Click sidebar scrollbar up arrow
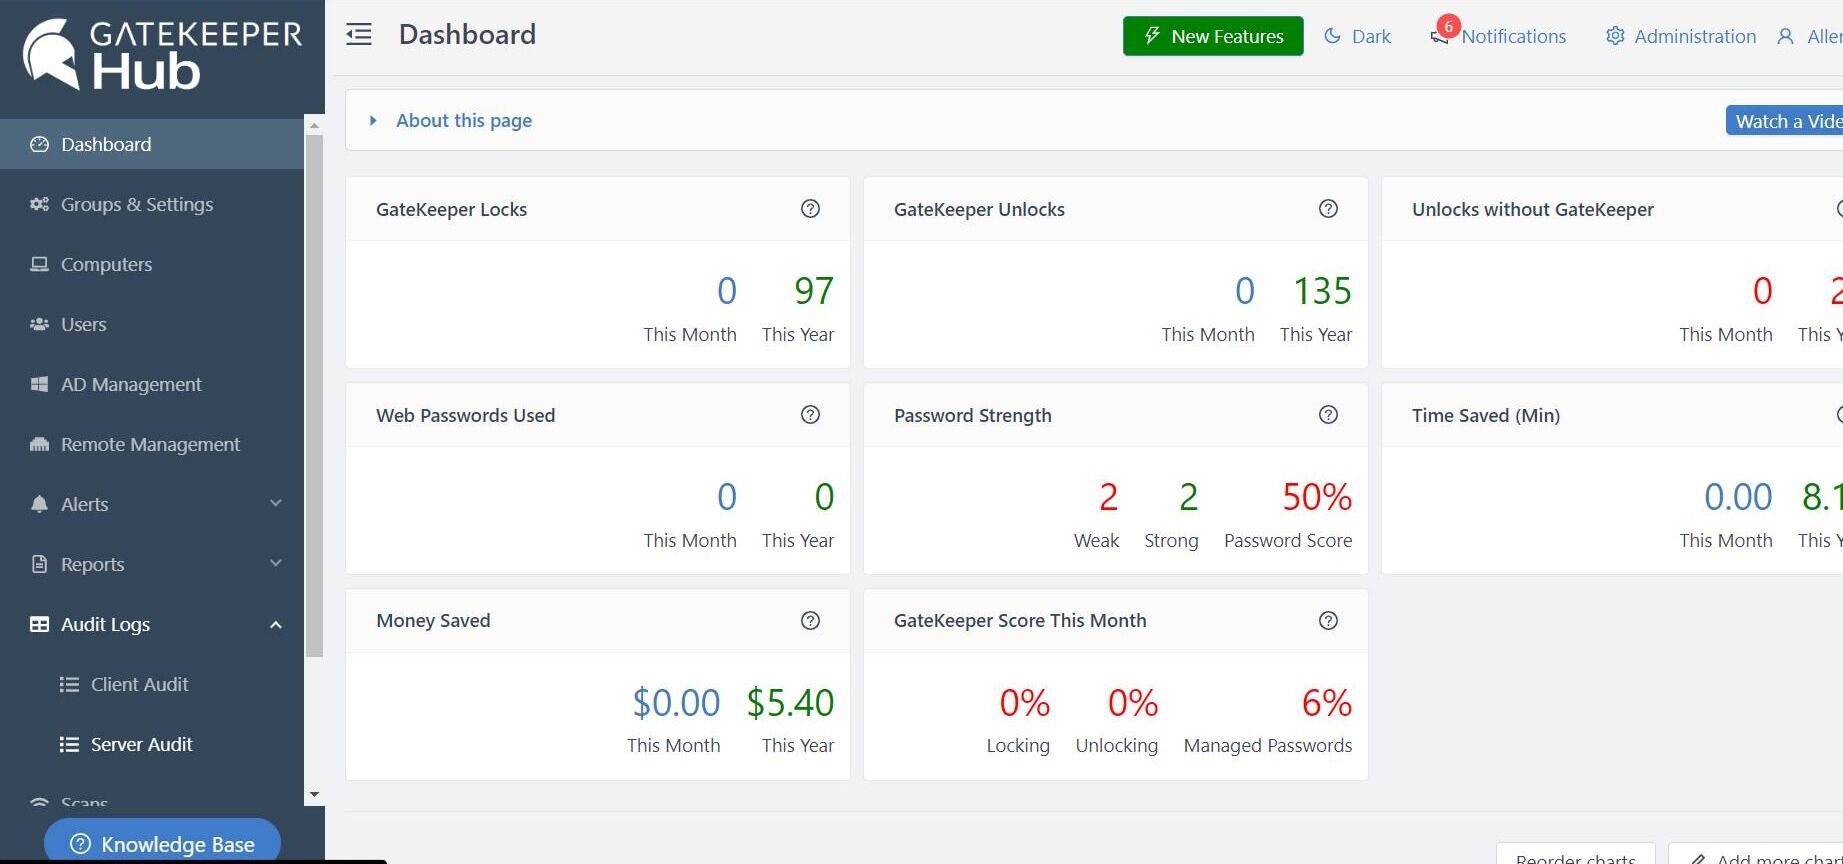Image resolution: width=1843 pixels, height=864 pixels. [314, 126]
